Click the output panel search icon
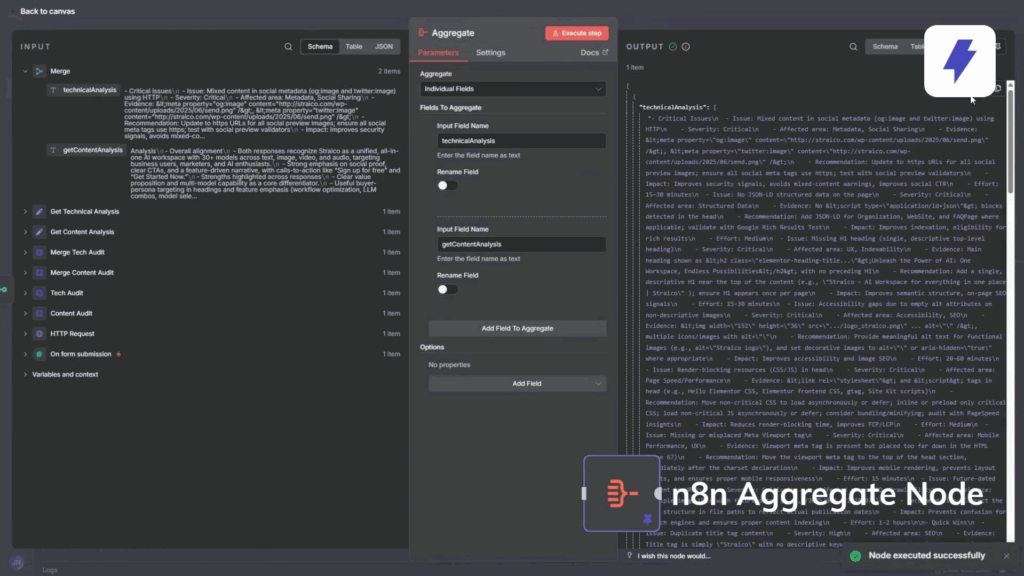1024x576 pixels. [x=853, y=46]
